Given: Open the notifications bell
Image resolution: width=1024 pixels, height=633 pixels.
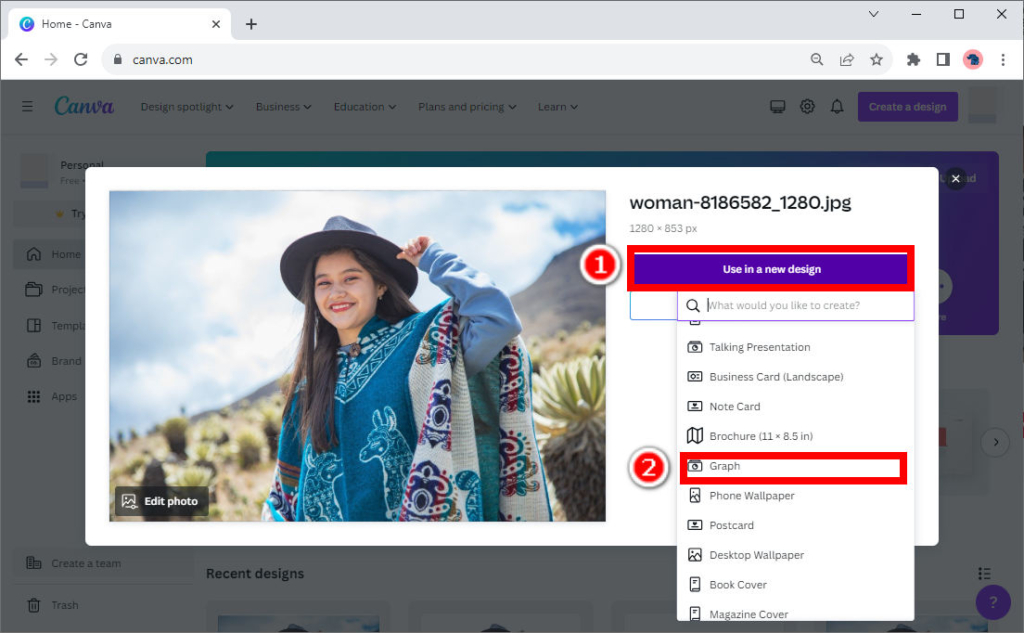Looking at the screenshot, I should (838, 106).
